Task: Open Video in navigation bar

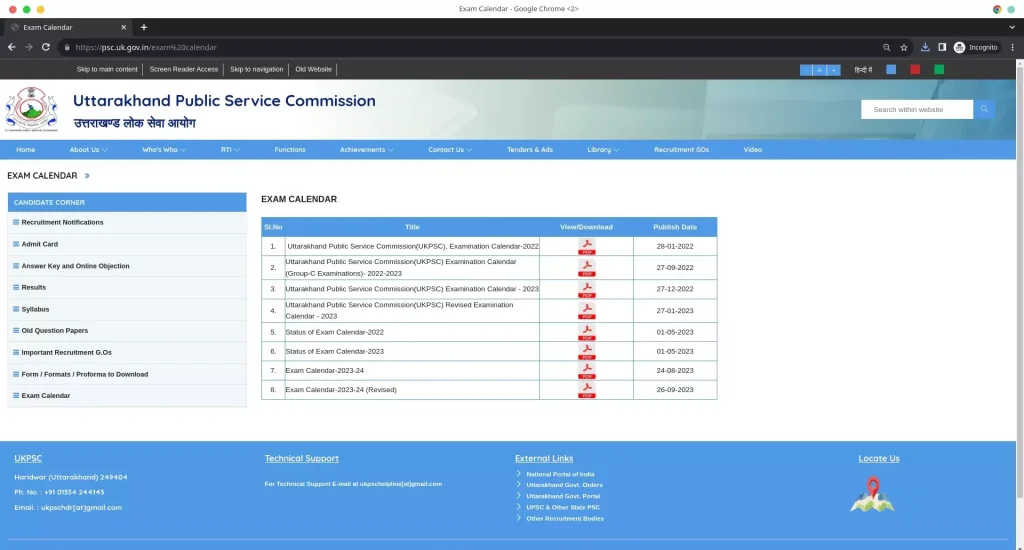Action: click(752, 150)
